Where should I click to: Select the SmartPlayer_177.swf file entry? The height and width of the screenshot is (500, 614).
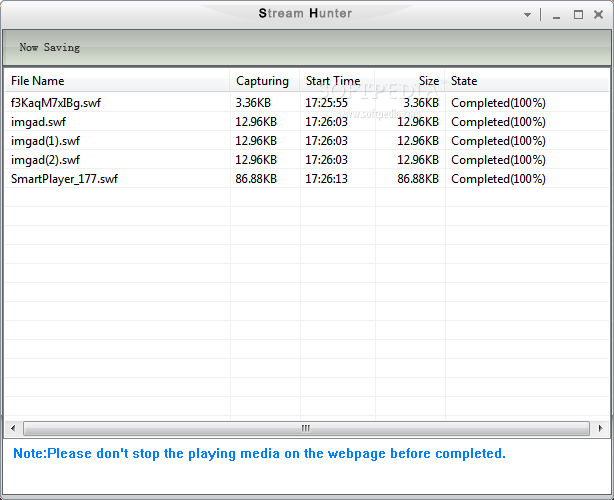[64, 179]
